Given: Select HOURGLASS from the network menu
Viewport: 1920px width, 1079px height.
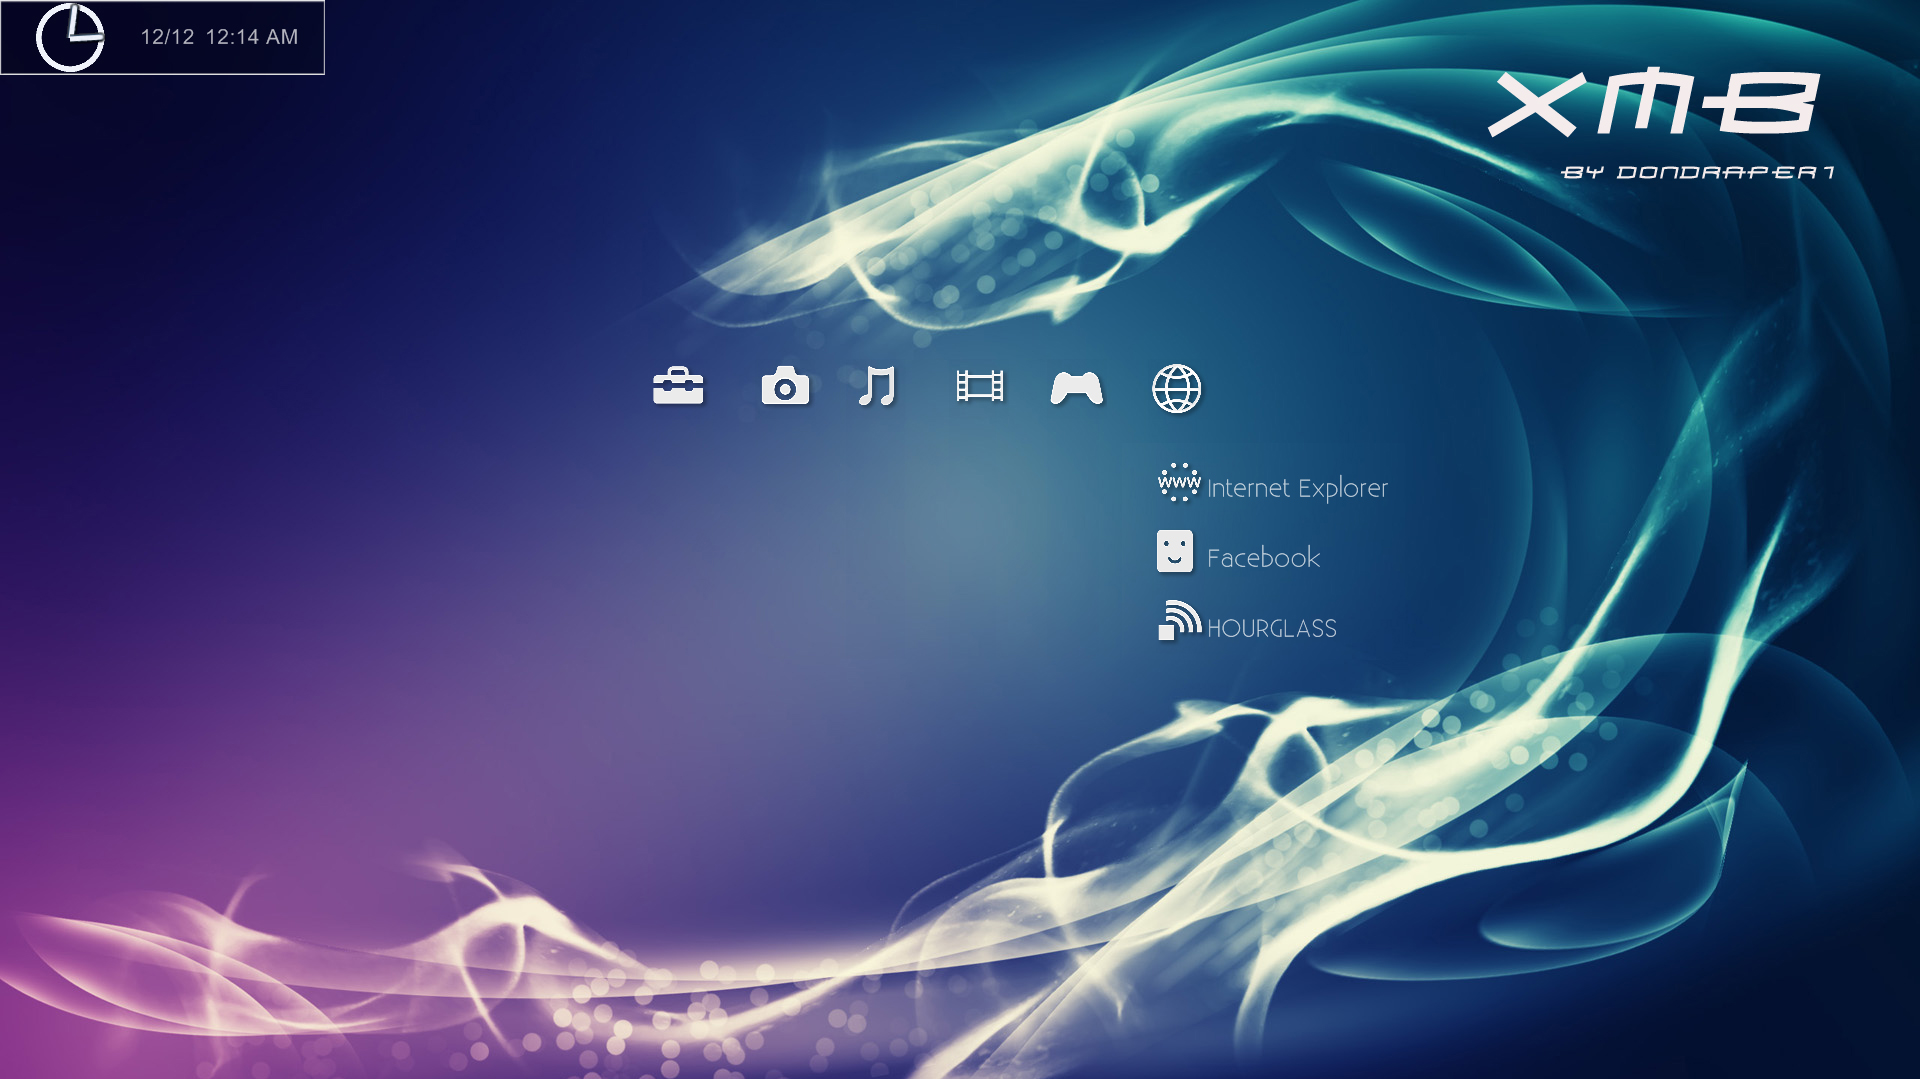Looking at the screenshot, I should (x=1273, y=628).
